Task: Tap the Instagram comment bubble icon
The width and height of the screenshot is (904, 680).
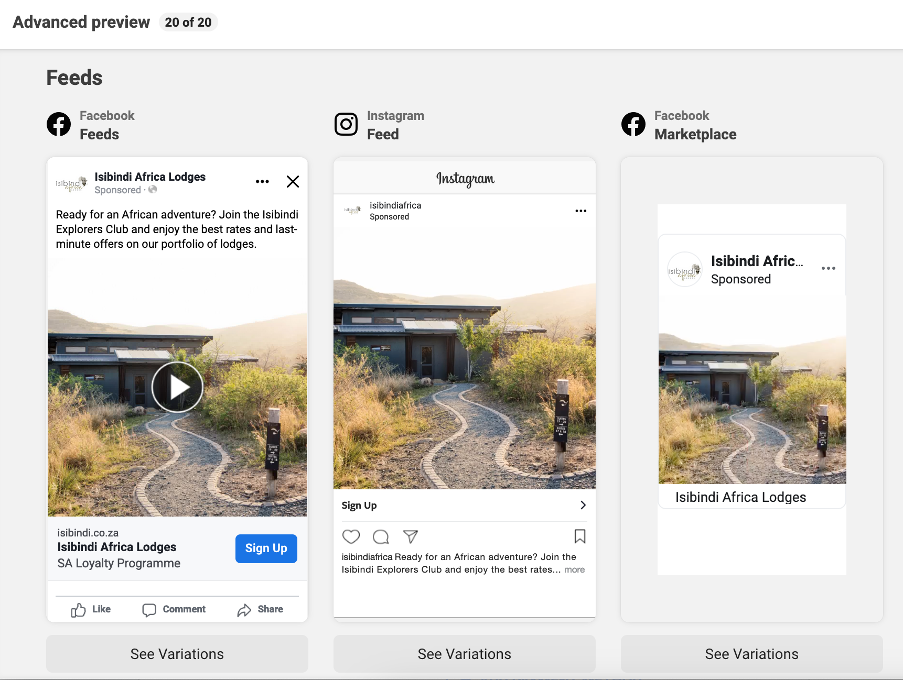Action: click(381, 536)
